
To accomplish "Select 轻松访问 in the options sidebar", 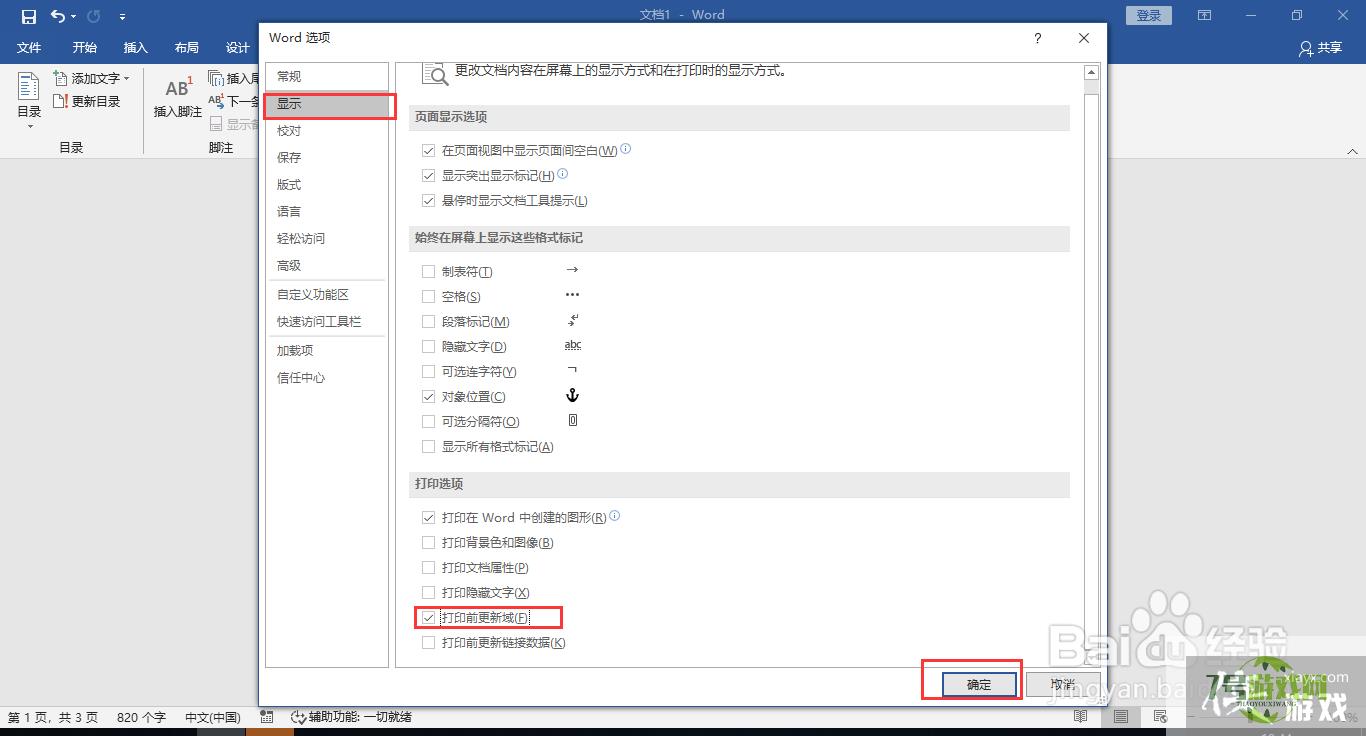I will (326, 239).
